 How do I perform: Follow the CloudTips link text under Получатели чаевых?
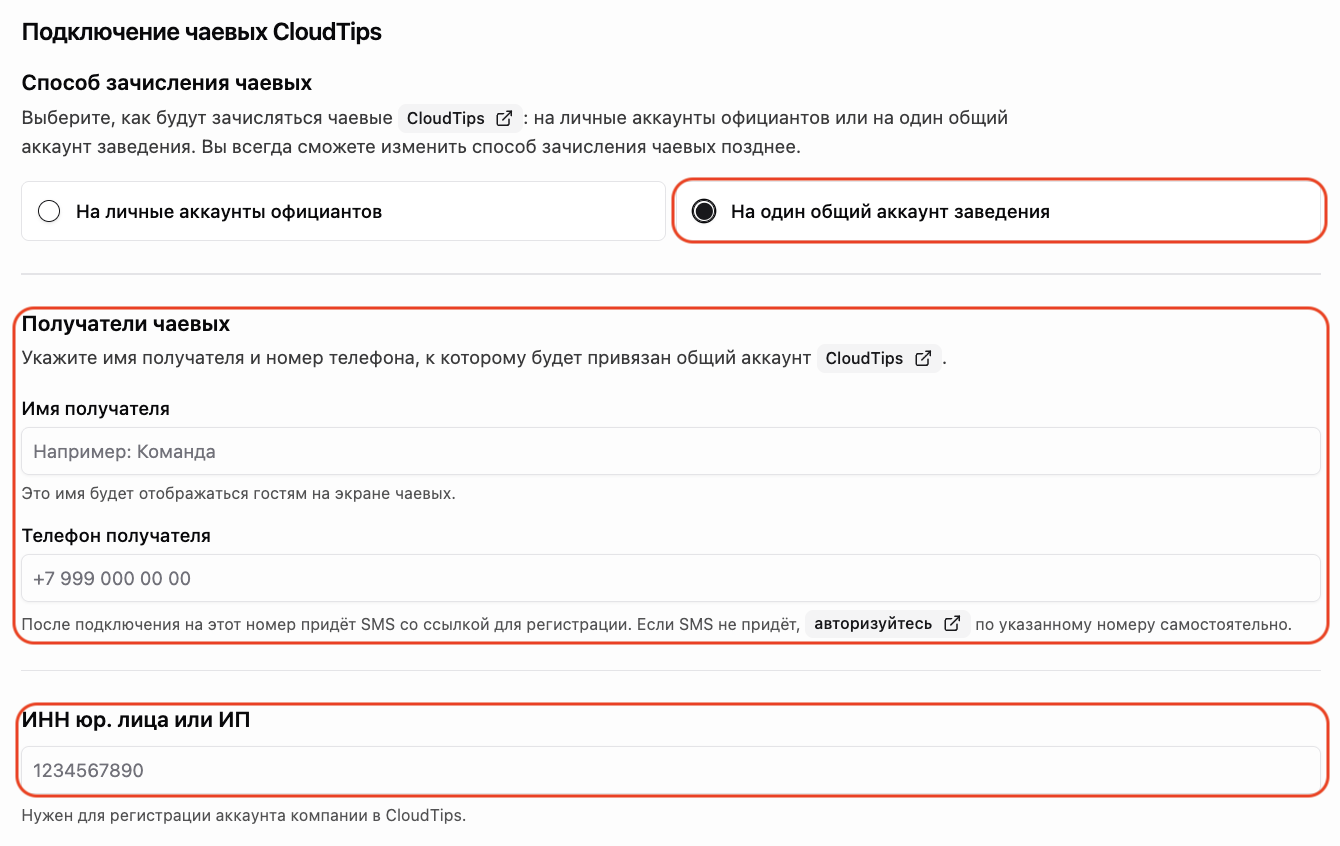tap(864, 358)
